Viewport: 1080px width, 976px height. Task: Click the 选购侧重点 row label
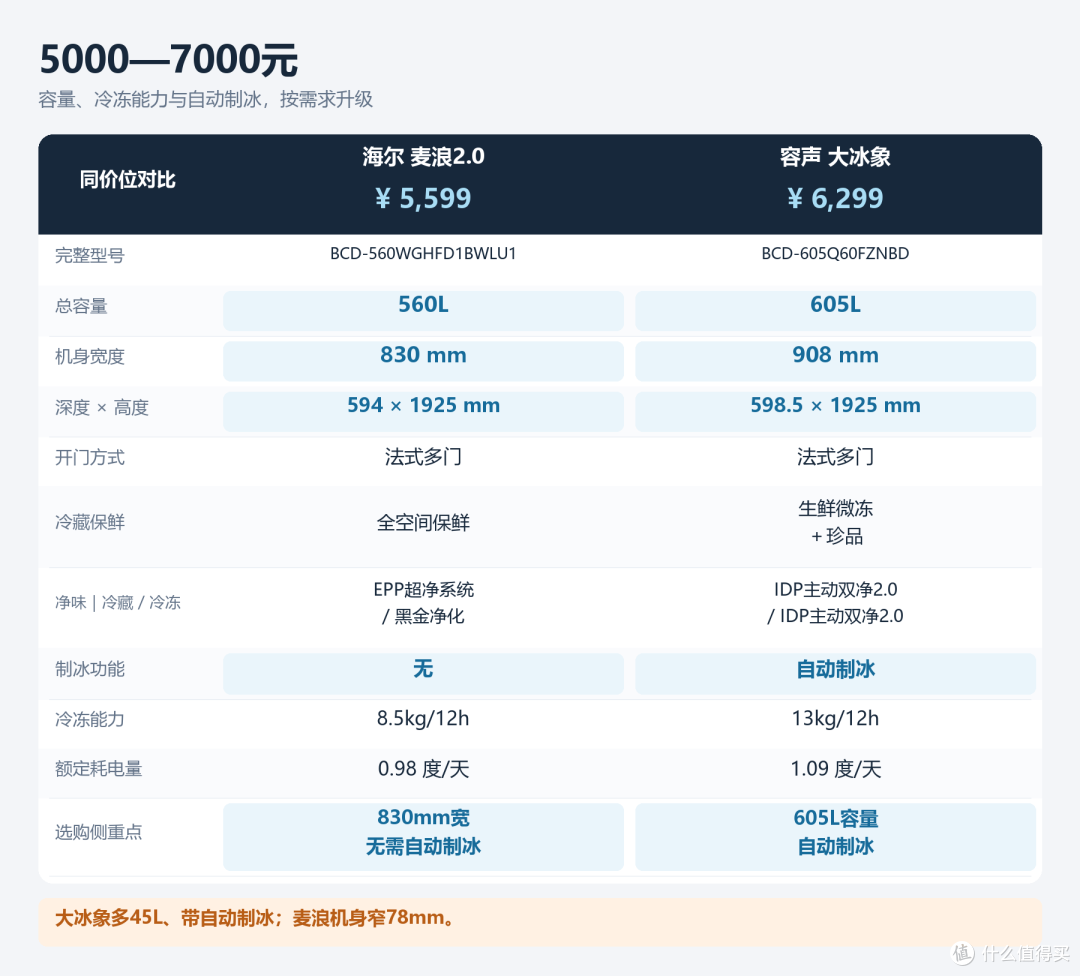tap(98, 832)
